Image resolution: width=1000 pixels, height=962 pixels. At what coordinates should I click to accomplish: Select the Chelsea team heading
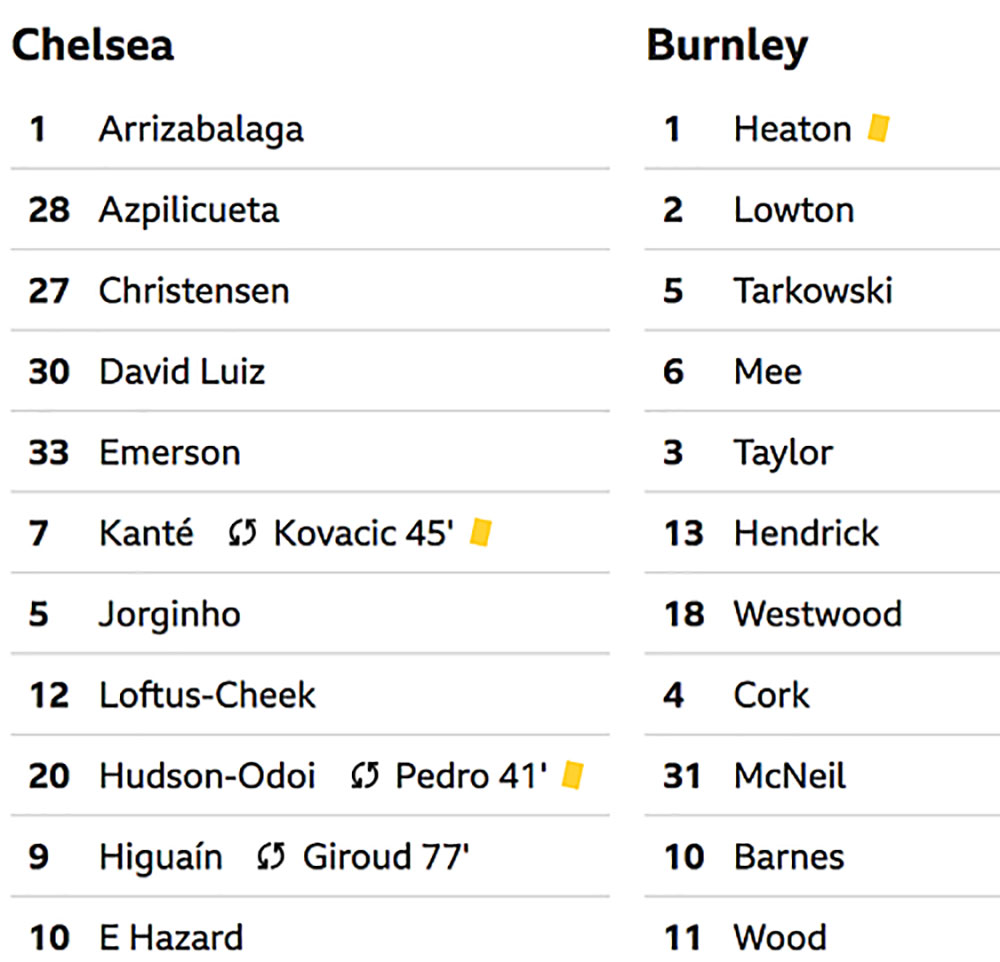tap(92, 45)
